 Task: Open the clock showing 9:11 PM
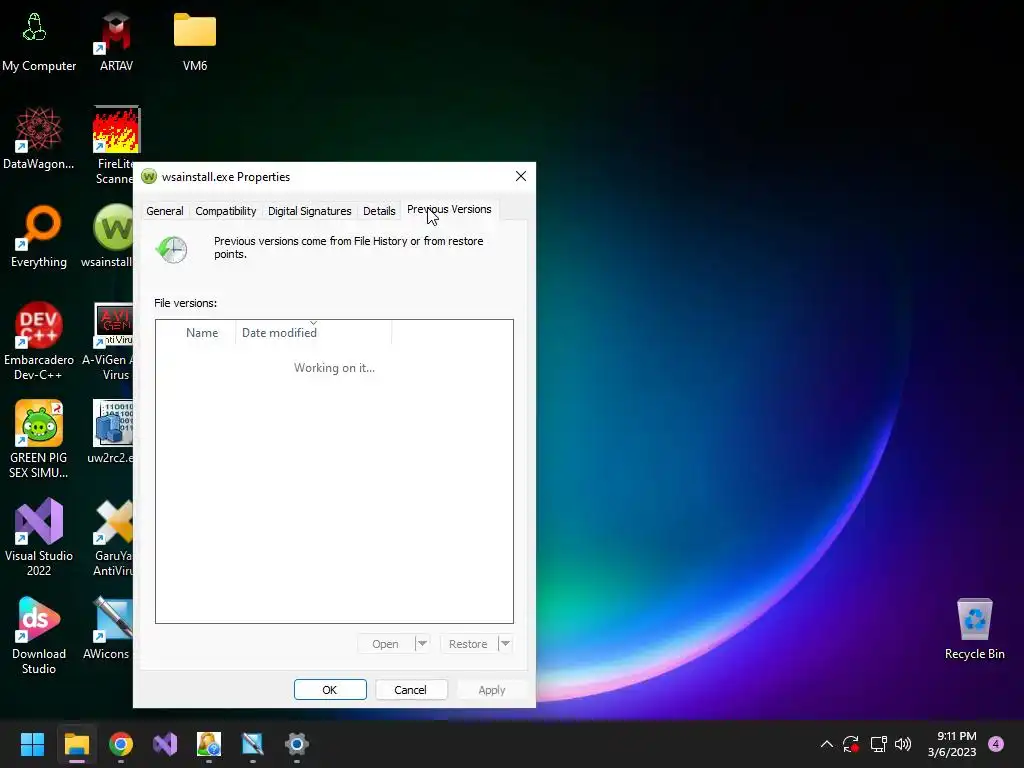pos(952,744)
